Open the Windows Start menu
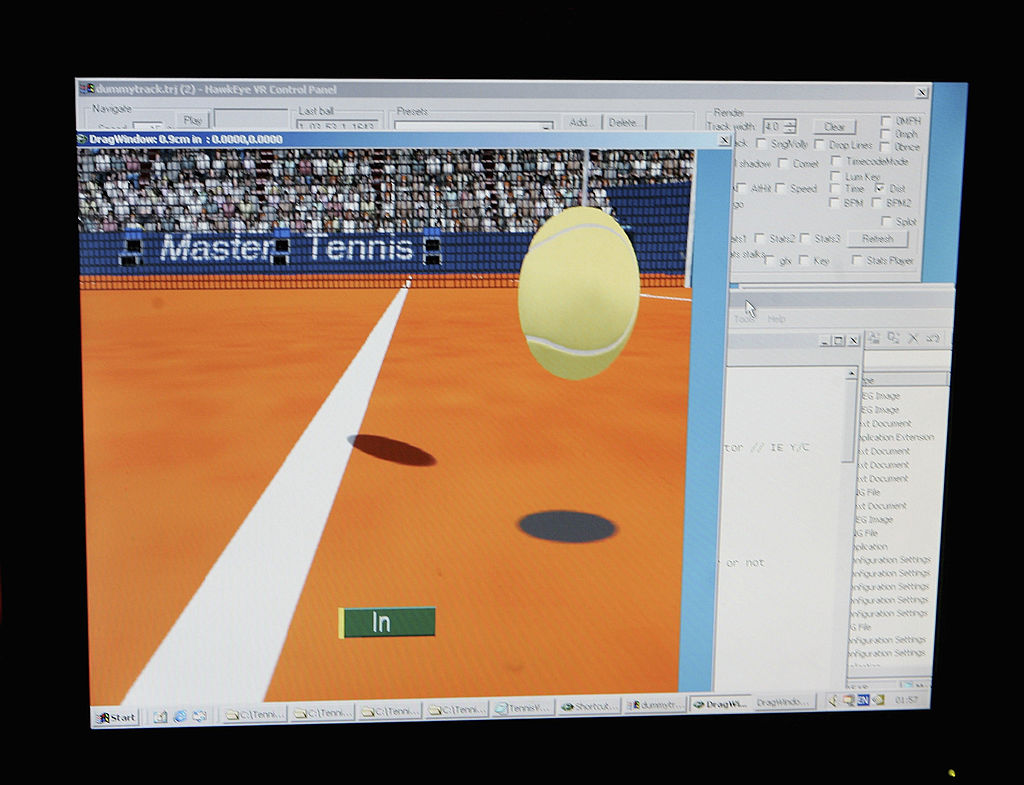The image size is (1024, 785). (117, 717)
